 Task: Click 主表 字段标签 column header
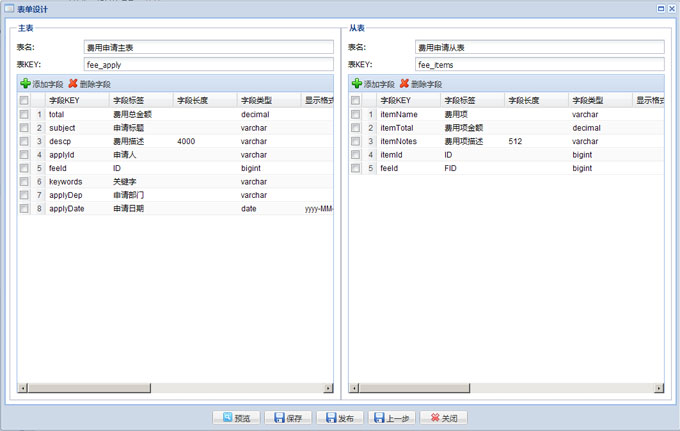141,100
